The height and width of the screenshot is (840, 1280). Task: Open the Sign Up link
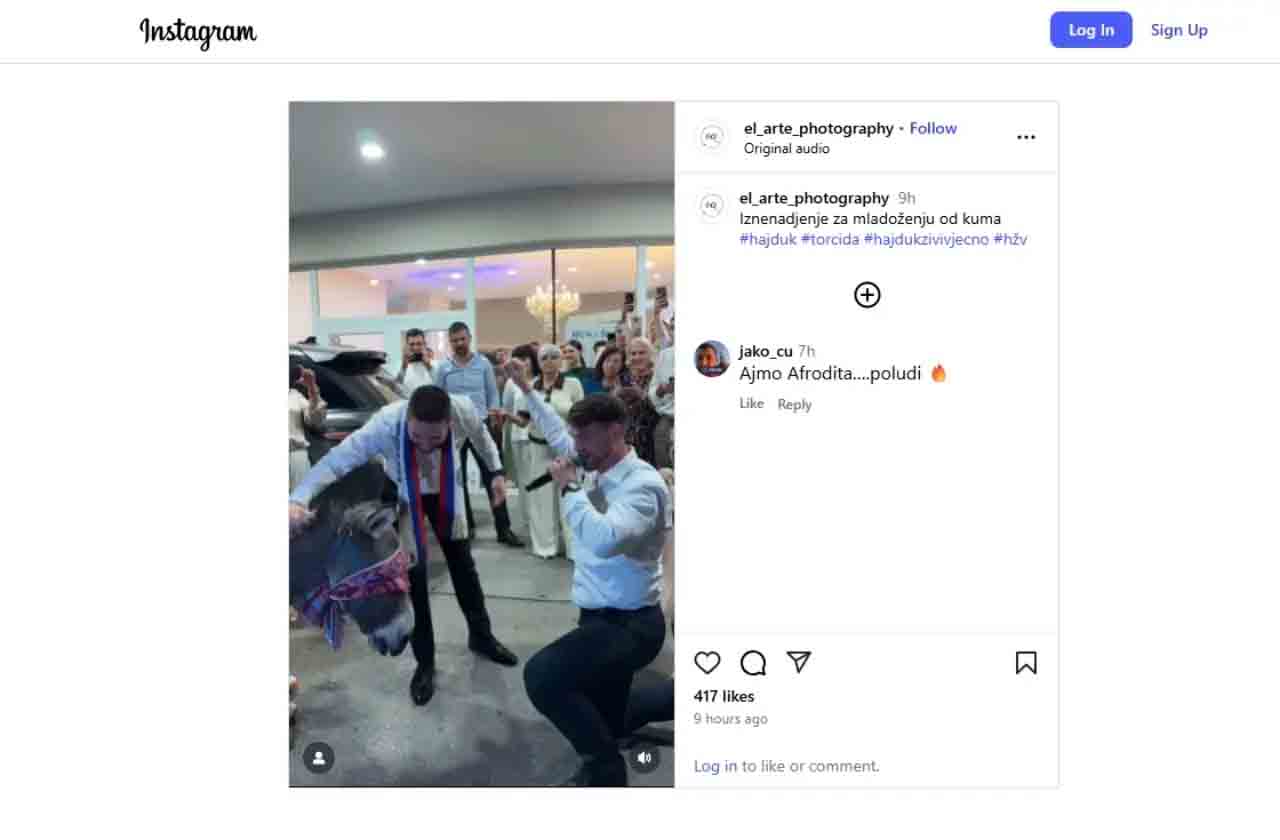(1179, 30)
